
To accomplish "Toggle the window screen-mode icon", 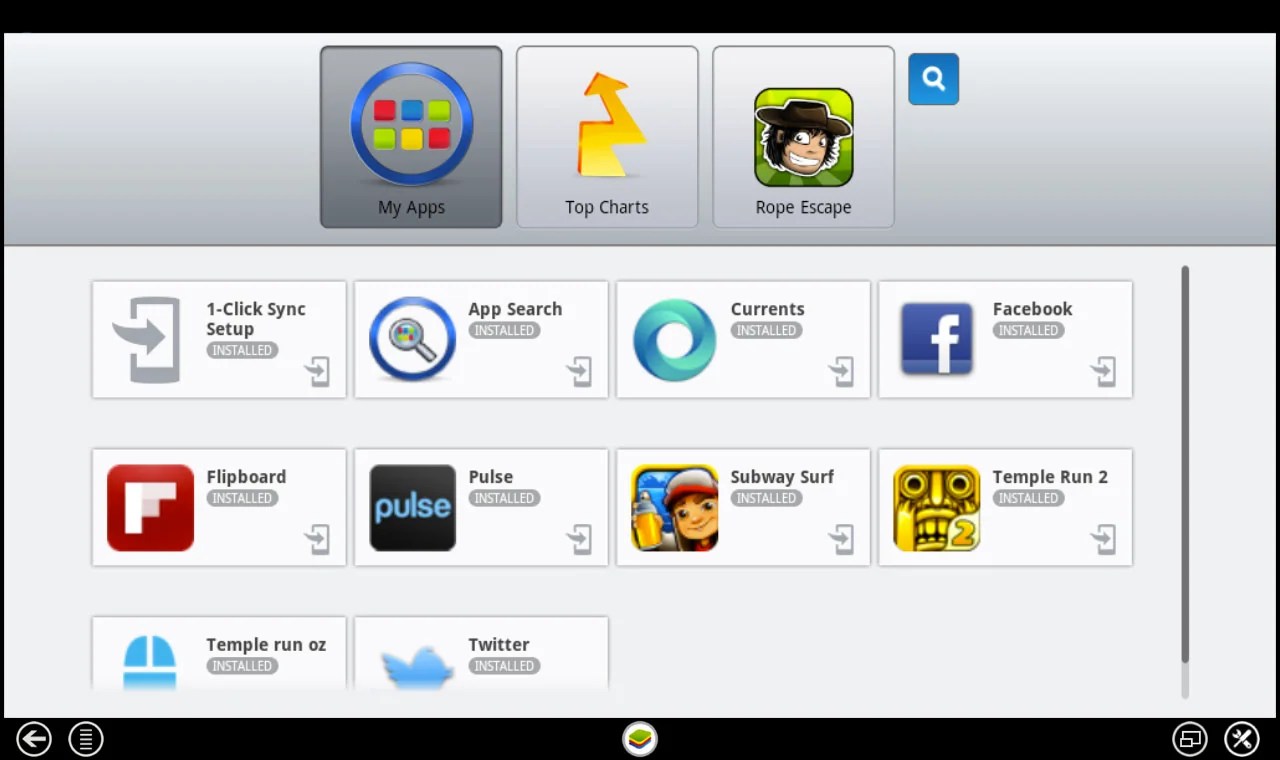I will pyautogui.click(x=1190, y=739).
